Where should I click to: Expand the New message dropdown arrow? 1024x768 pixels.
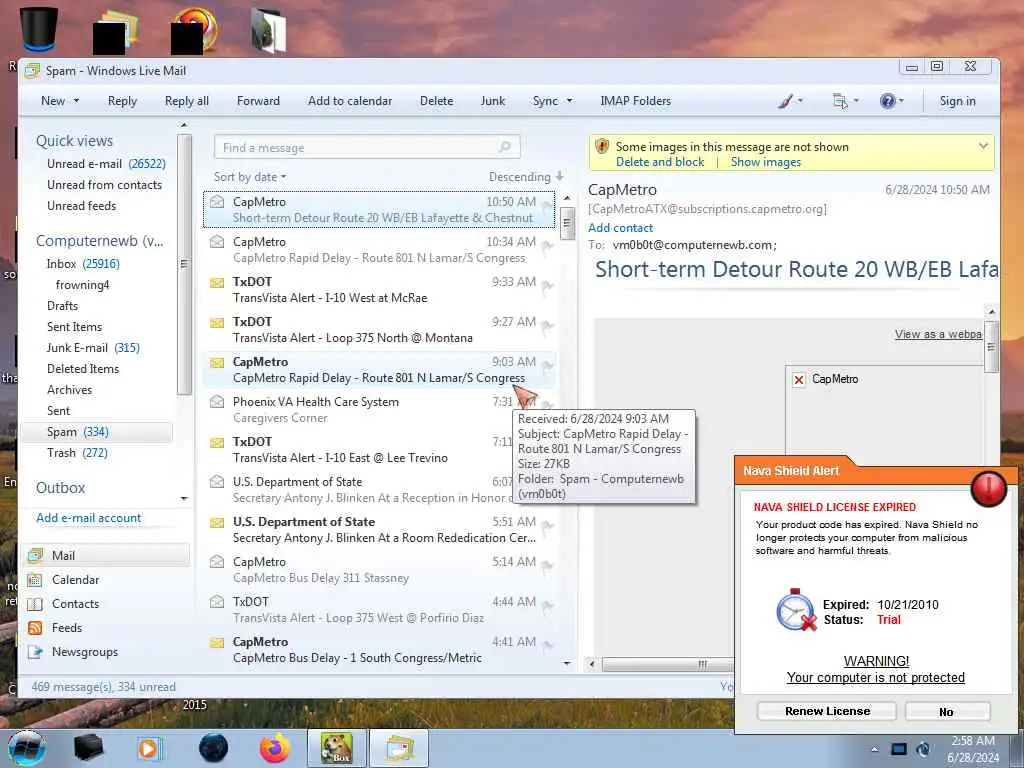[x=76, y=101]
